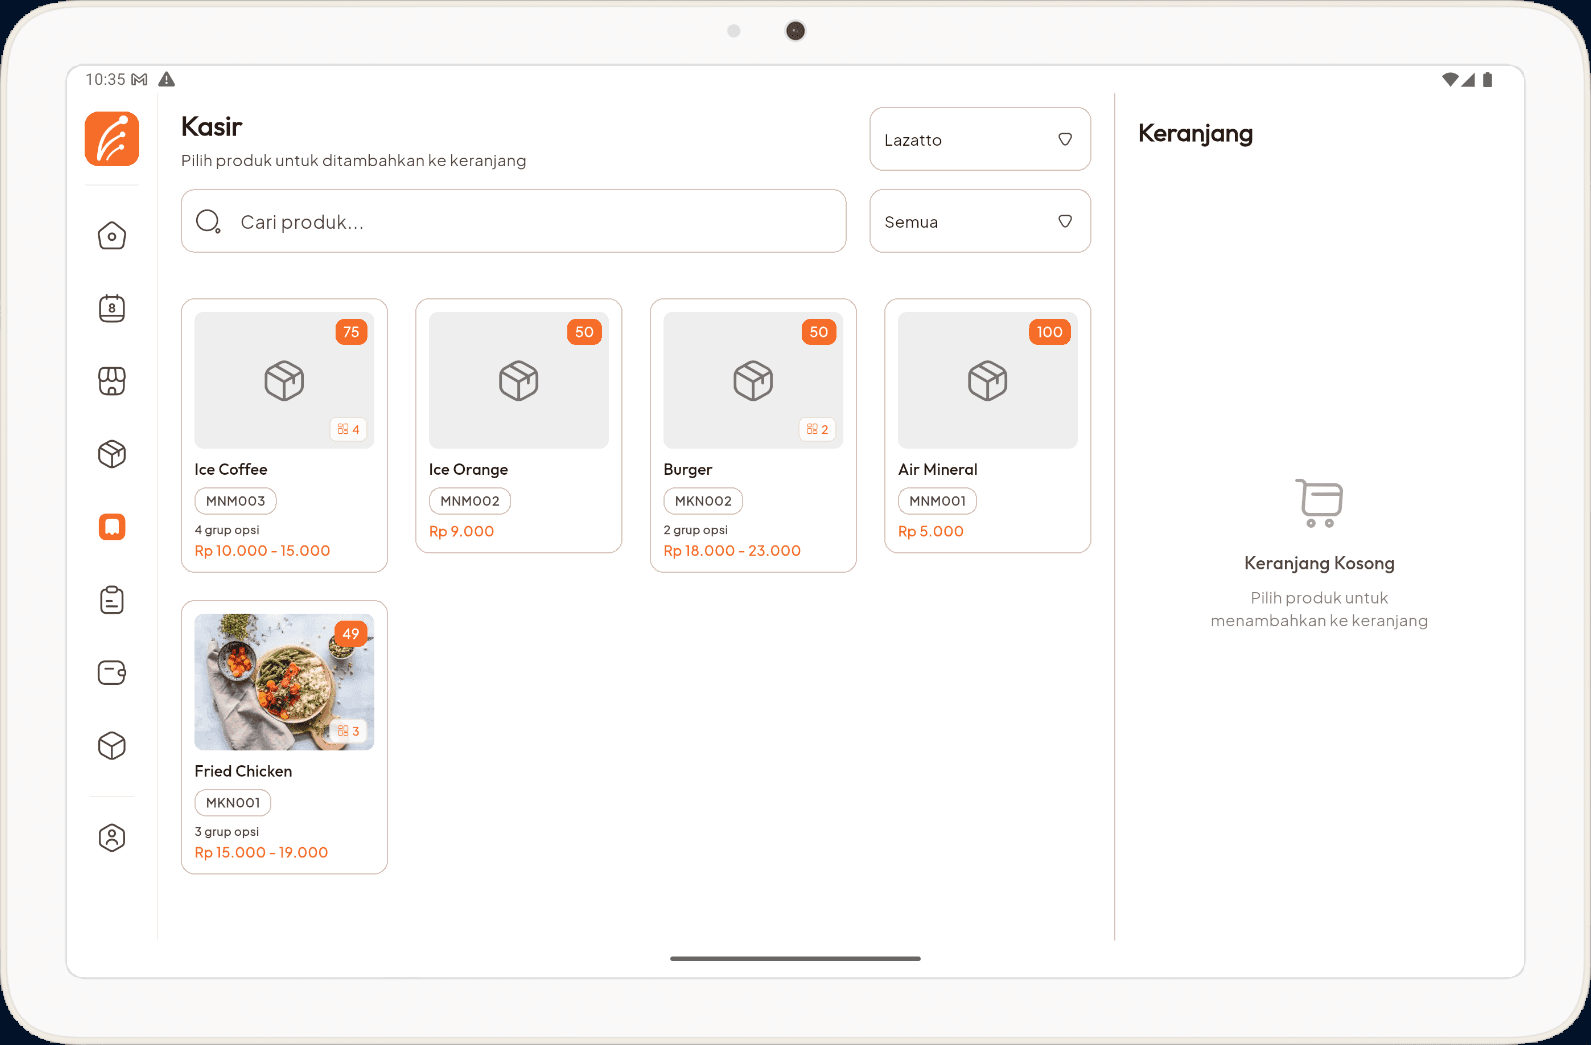Select the Fried Chicken product photo
1591x1045 pixels.
[x=284, y=682]
